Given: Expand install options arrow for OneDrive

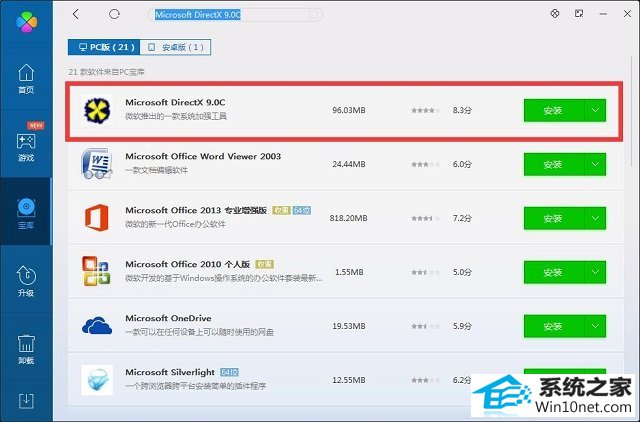Looking at the screenshot, I should (x=595, y=326).
